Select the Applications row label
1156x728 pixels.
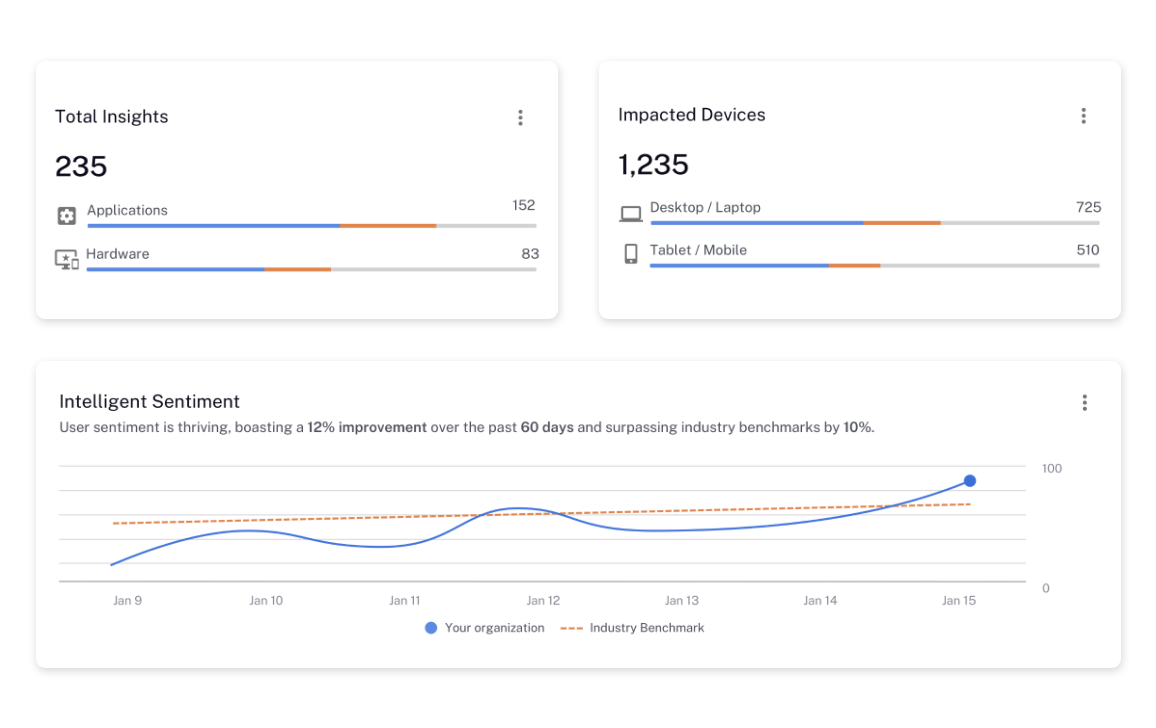pos(127,210)
